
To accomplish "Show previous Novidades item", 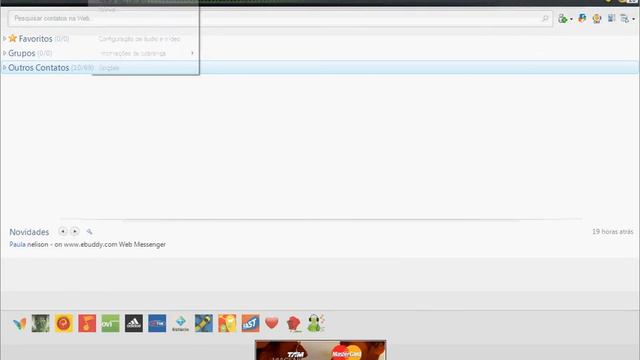I will click(x=62, y=231).
